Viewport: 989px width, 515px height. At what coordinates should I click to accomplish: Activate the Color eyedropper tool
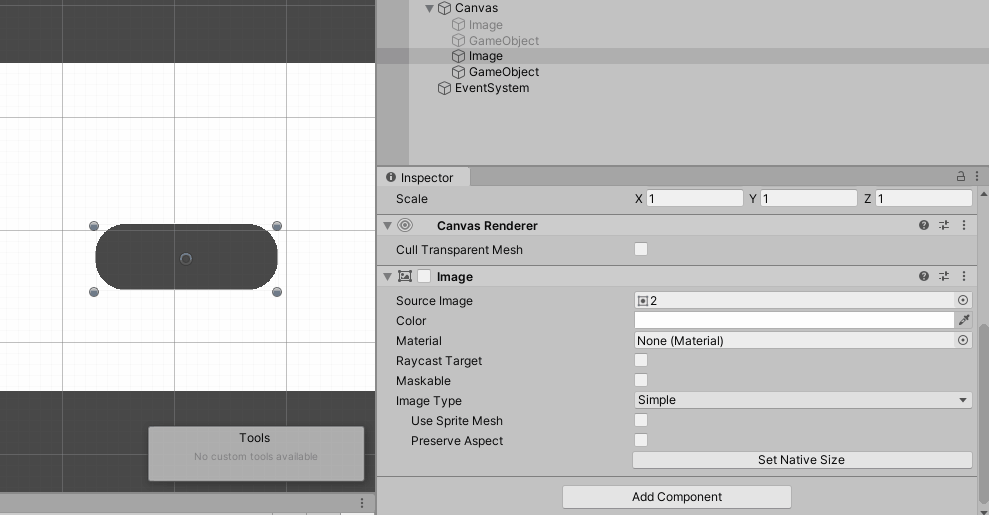pyautogui.click(x=964, y=320)
